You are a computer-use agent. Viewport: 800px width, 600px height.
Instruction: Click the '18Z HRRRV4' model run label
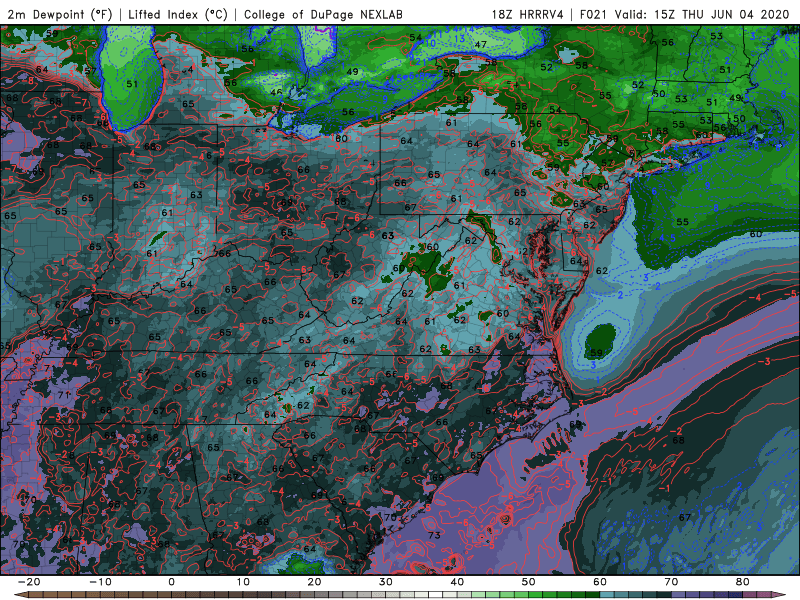click(x=528, y=15)
